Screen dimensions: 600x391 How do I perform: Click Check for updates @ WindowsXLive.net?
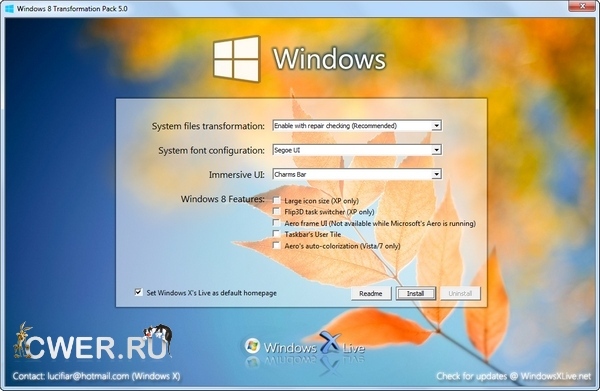514,376
